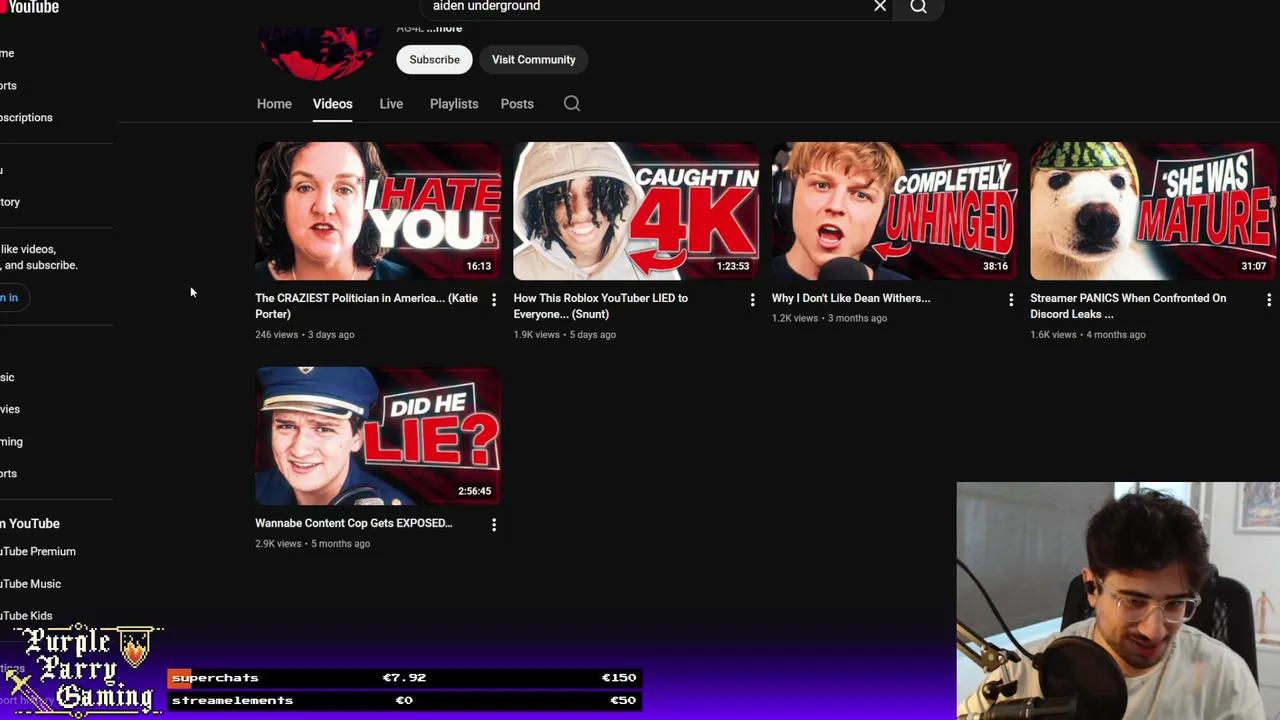Open the 'COMPLETELY UNHINGED' thumbnail
Screen dimensions: 1280x720
895,211
